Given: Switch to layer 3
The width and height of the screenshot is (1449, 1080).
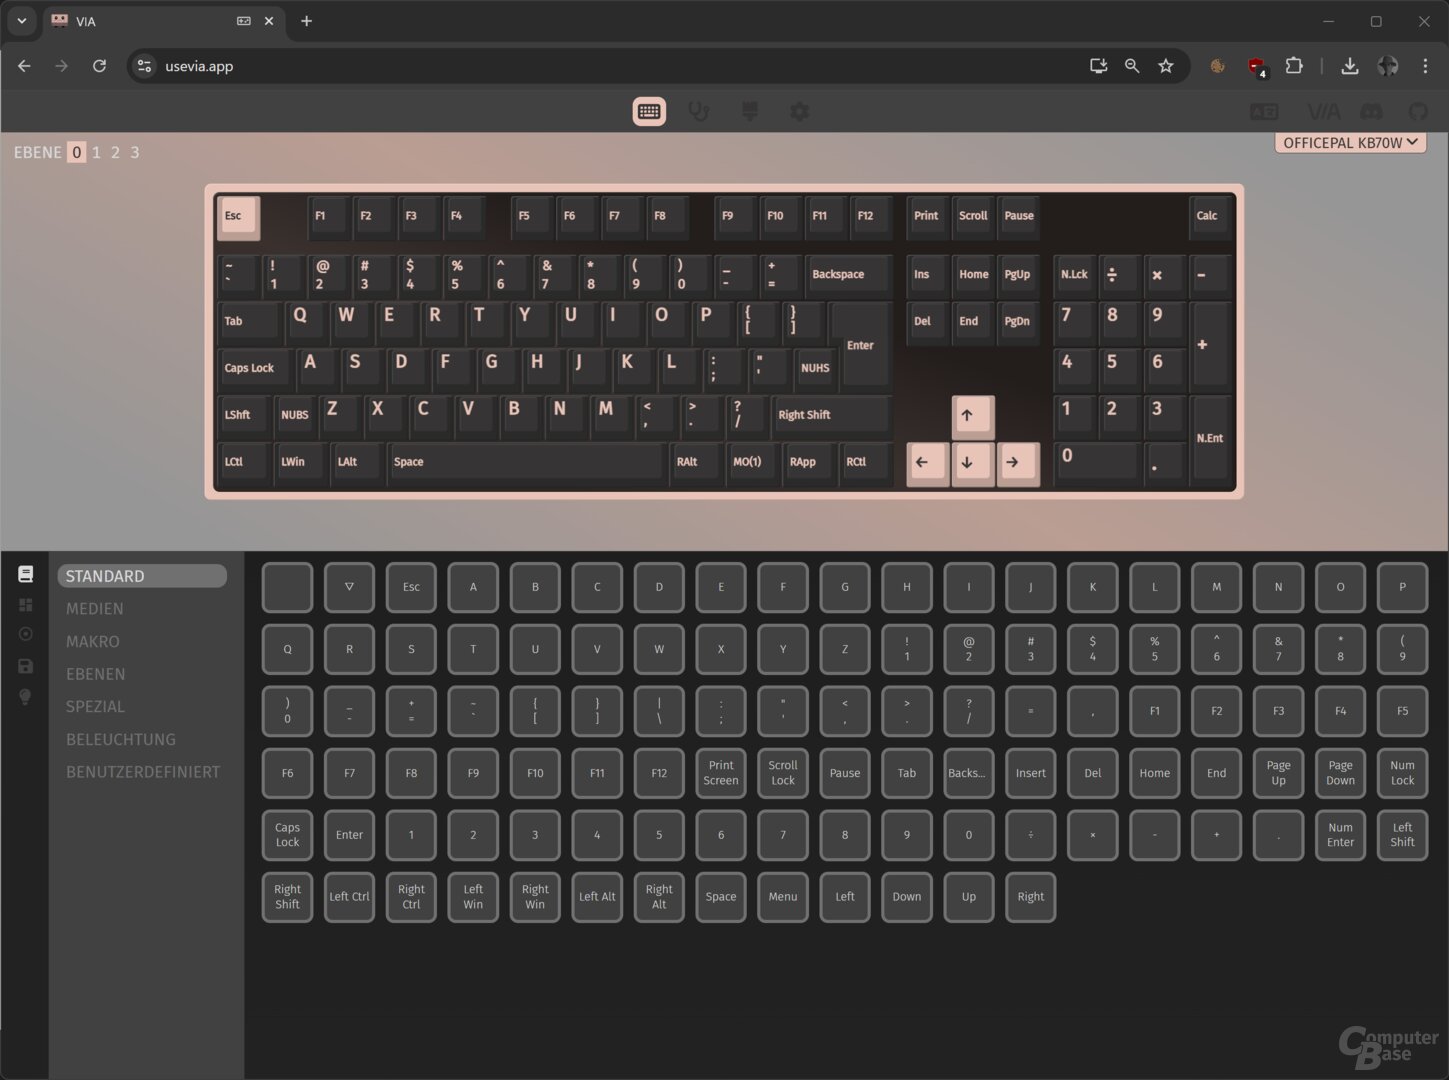Looking at the screenshot, I should tap(135, 153).
